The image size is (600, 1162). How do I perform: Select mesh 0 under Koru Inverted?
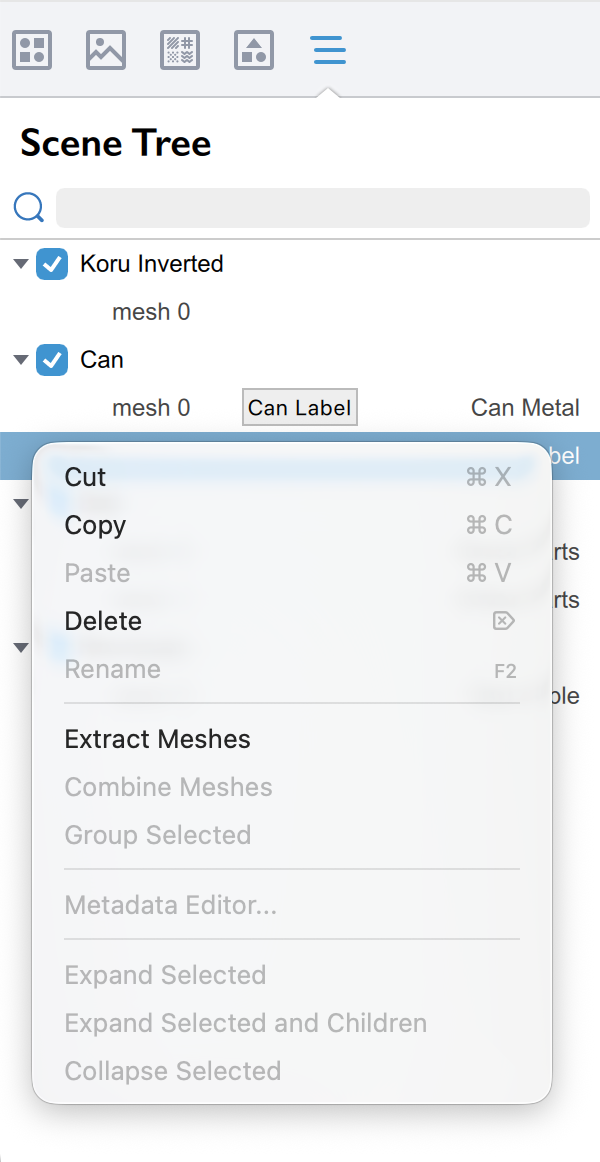tap(151, 312)
